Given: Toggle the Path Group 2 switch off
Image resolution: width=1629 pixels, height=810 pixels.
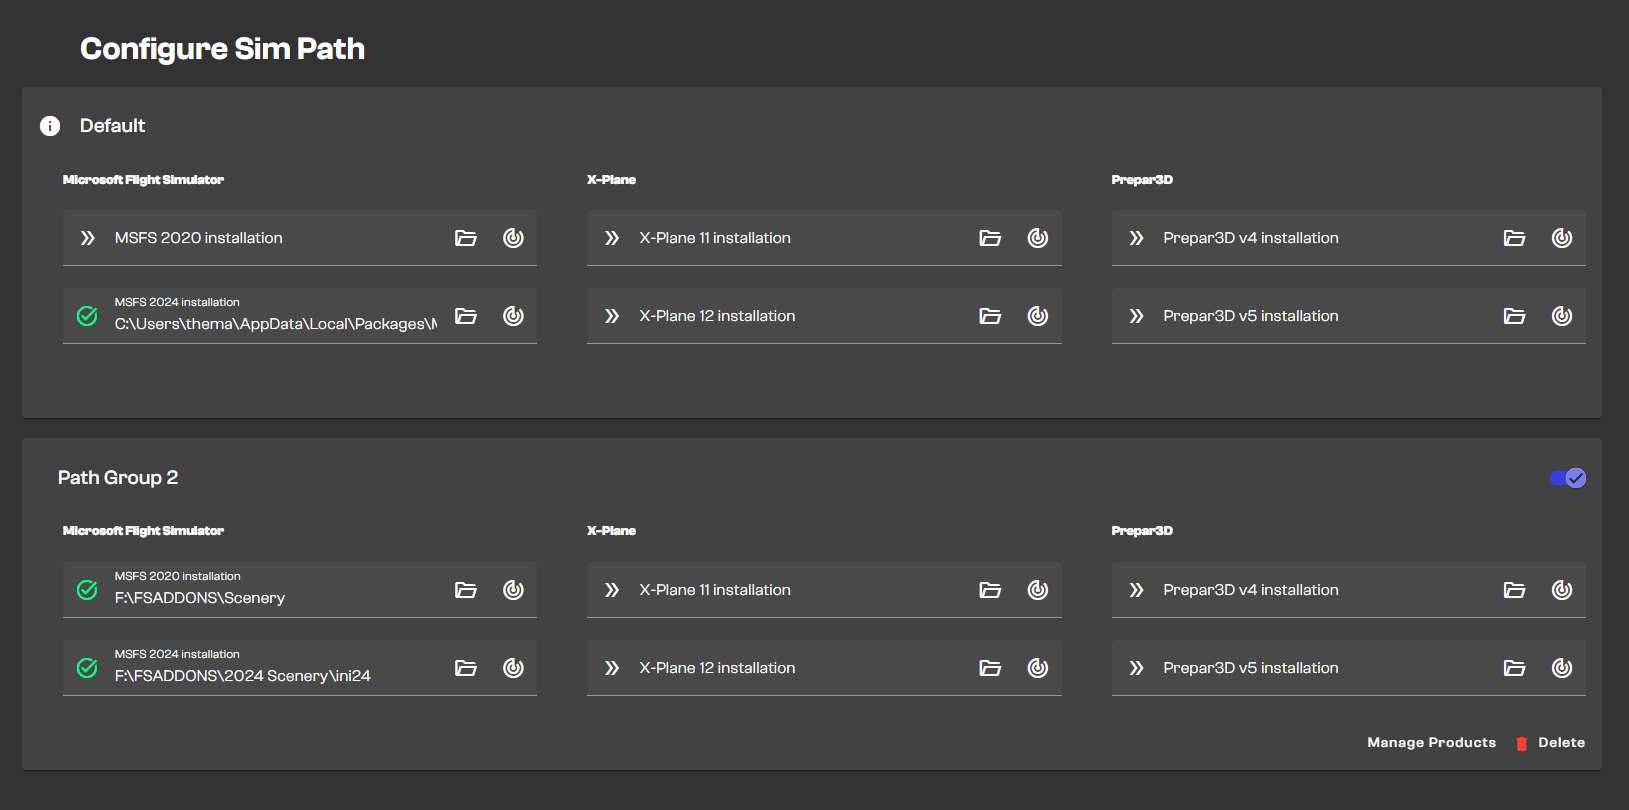Looking at the screenshot, I should (x=1567, y=478).
